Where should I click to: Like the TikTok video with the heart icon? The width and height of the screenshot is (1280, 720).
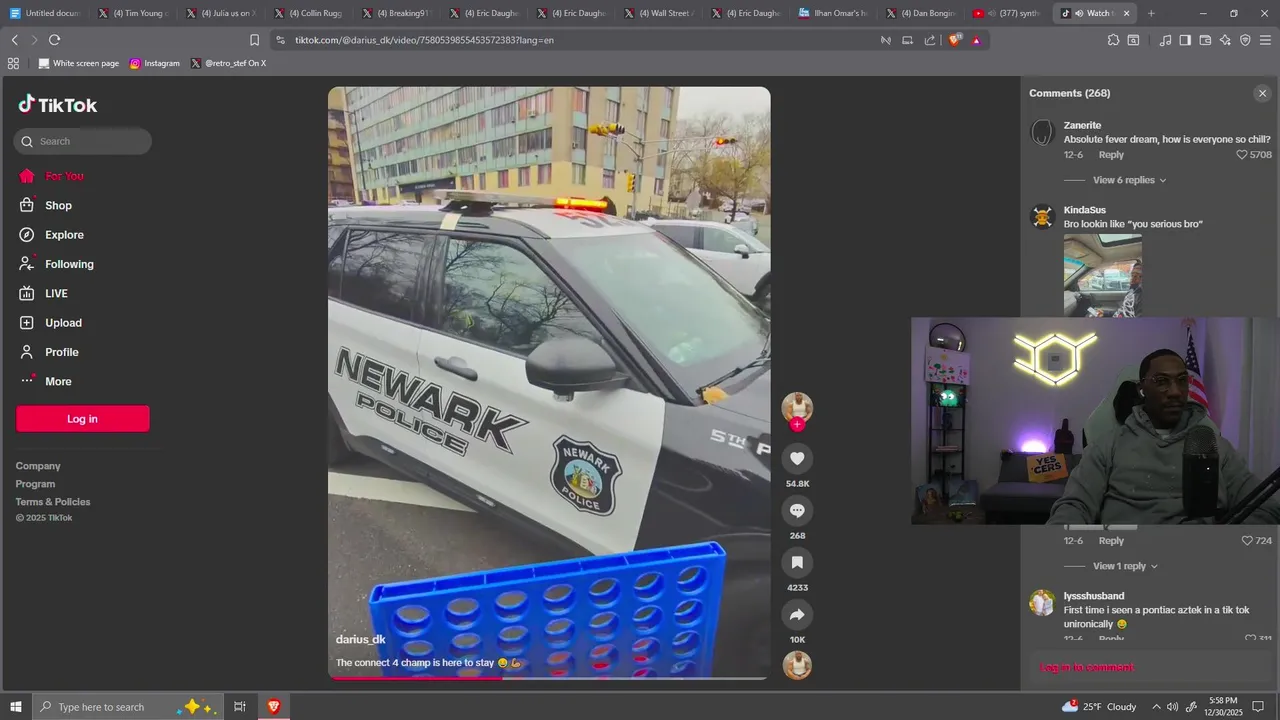[797, 459]
